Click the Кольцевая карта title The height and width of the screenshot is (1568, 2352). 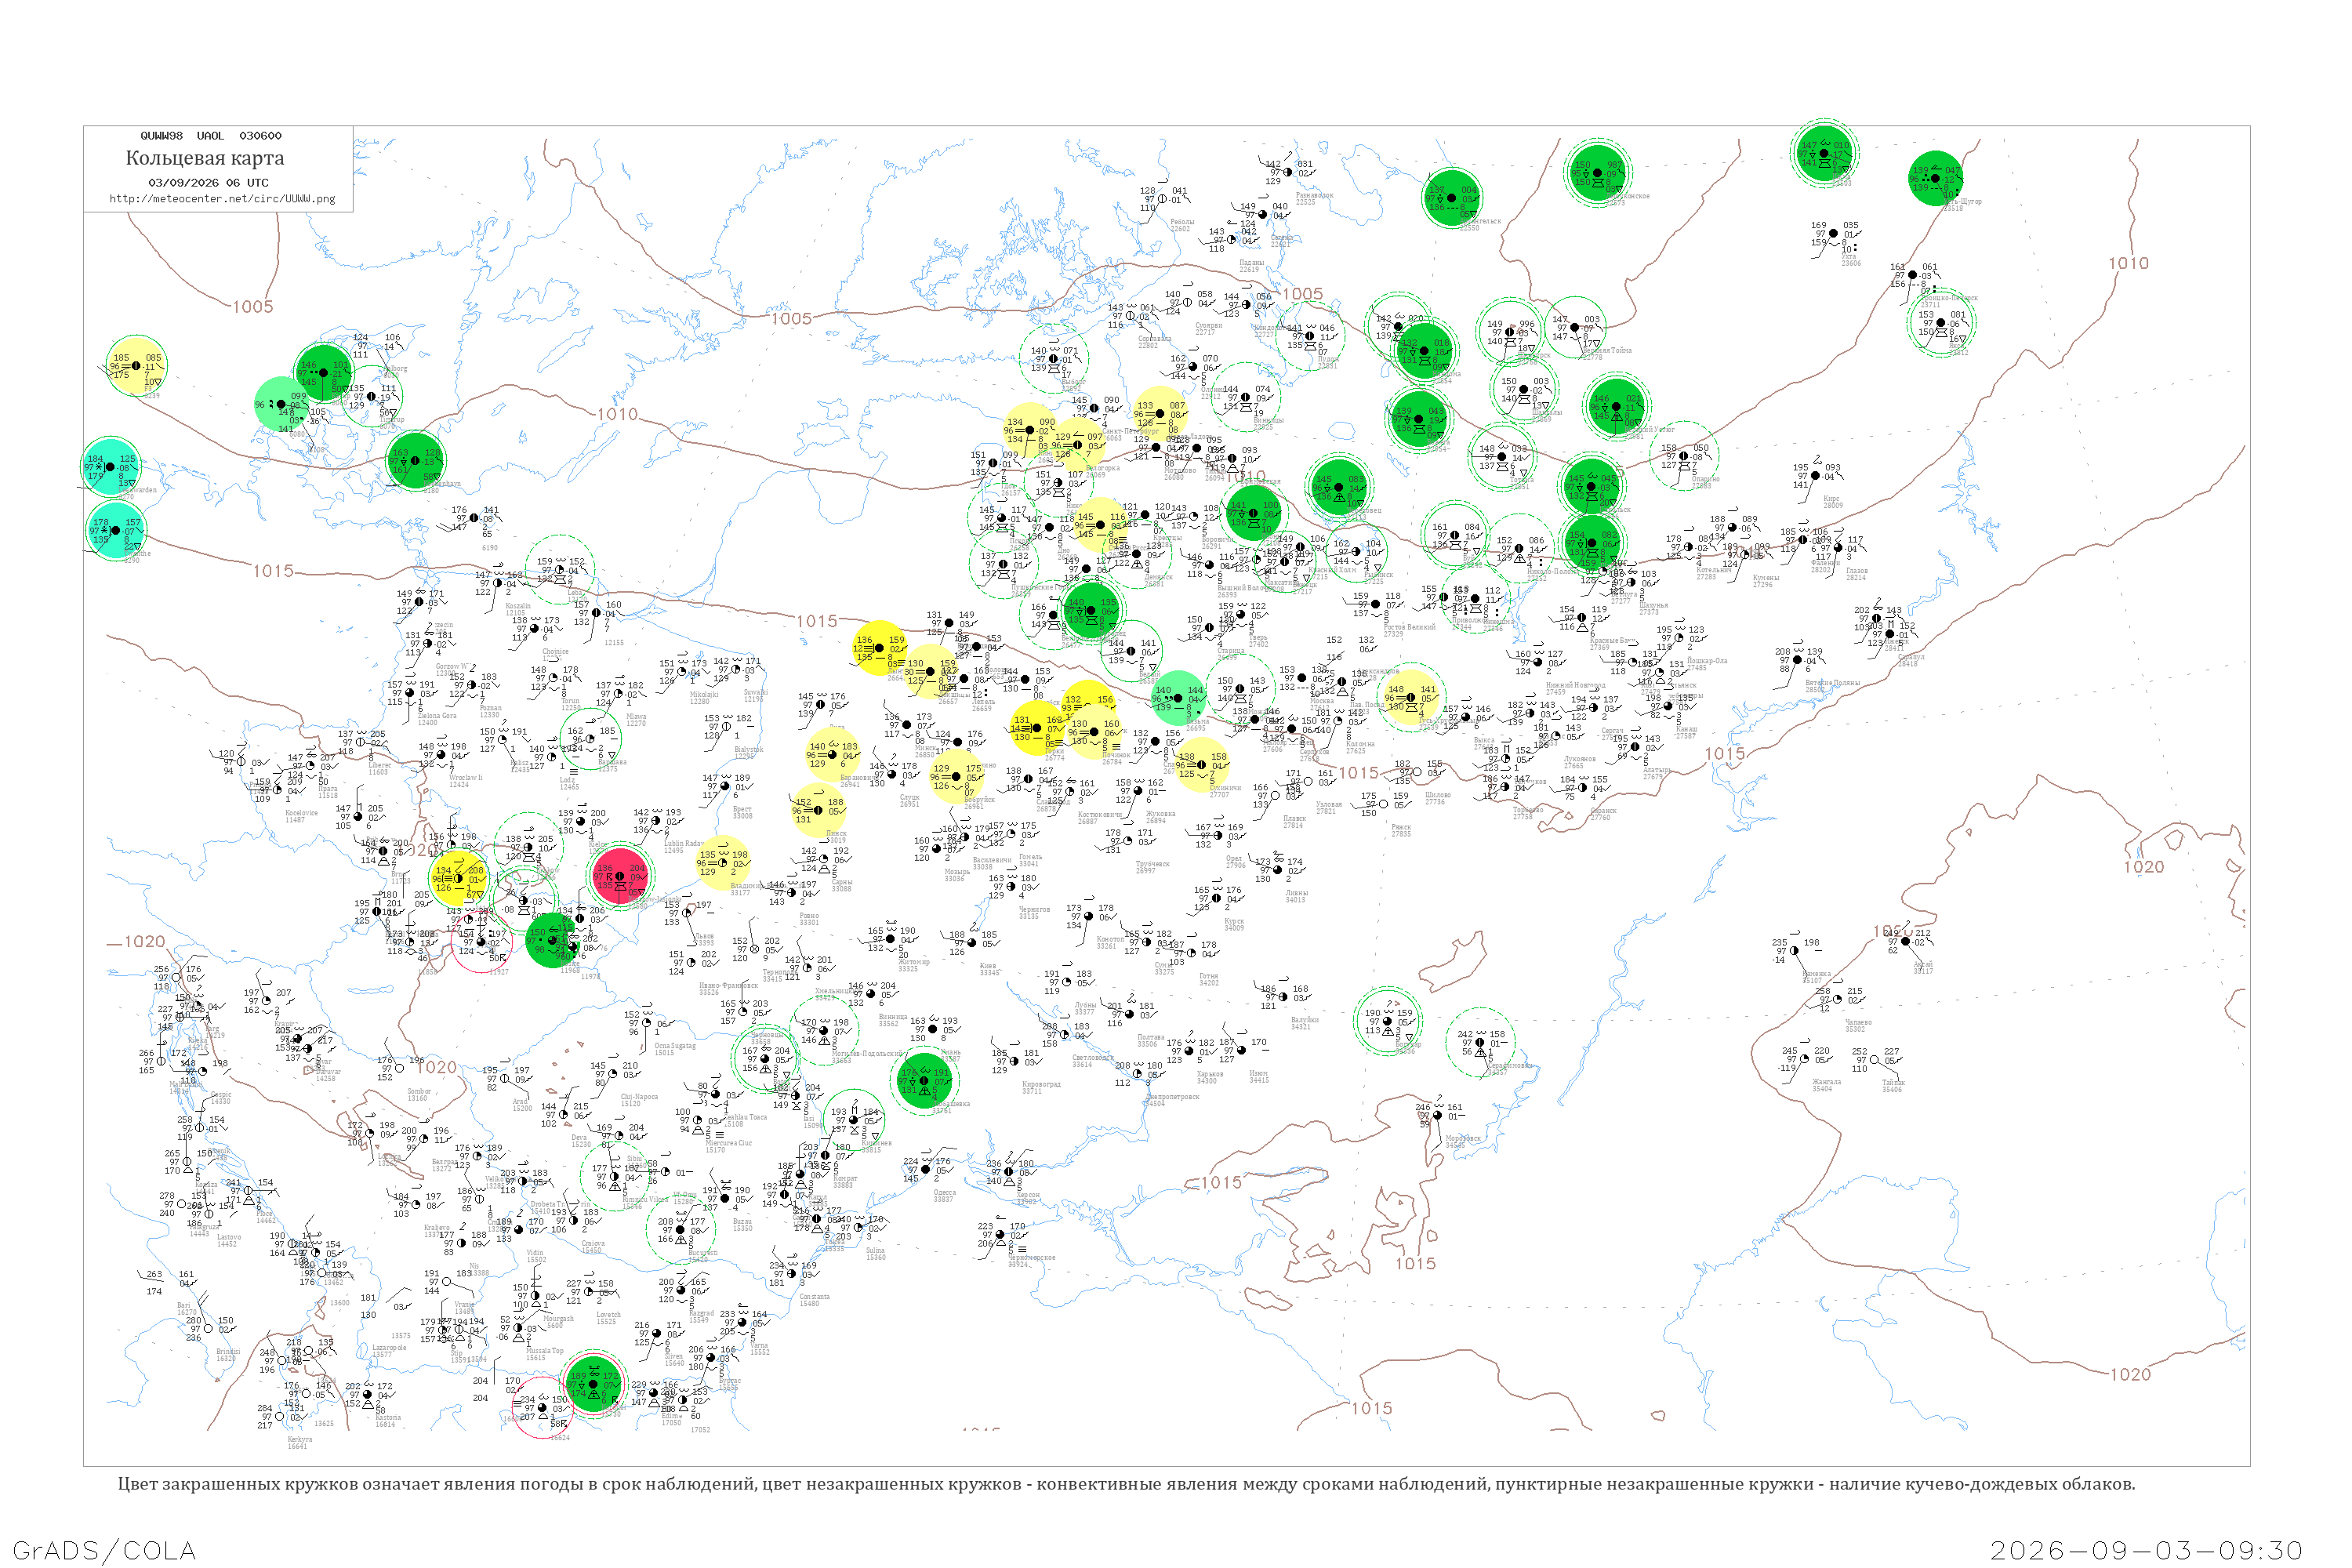tap(205, 158)
